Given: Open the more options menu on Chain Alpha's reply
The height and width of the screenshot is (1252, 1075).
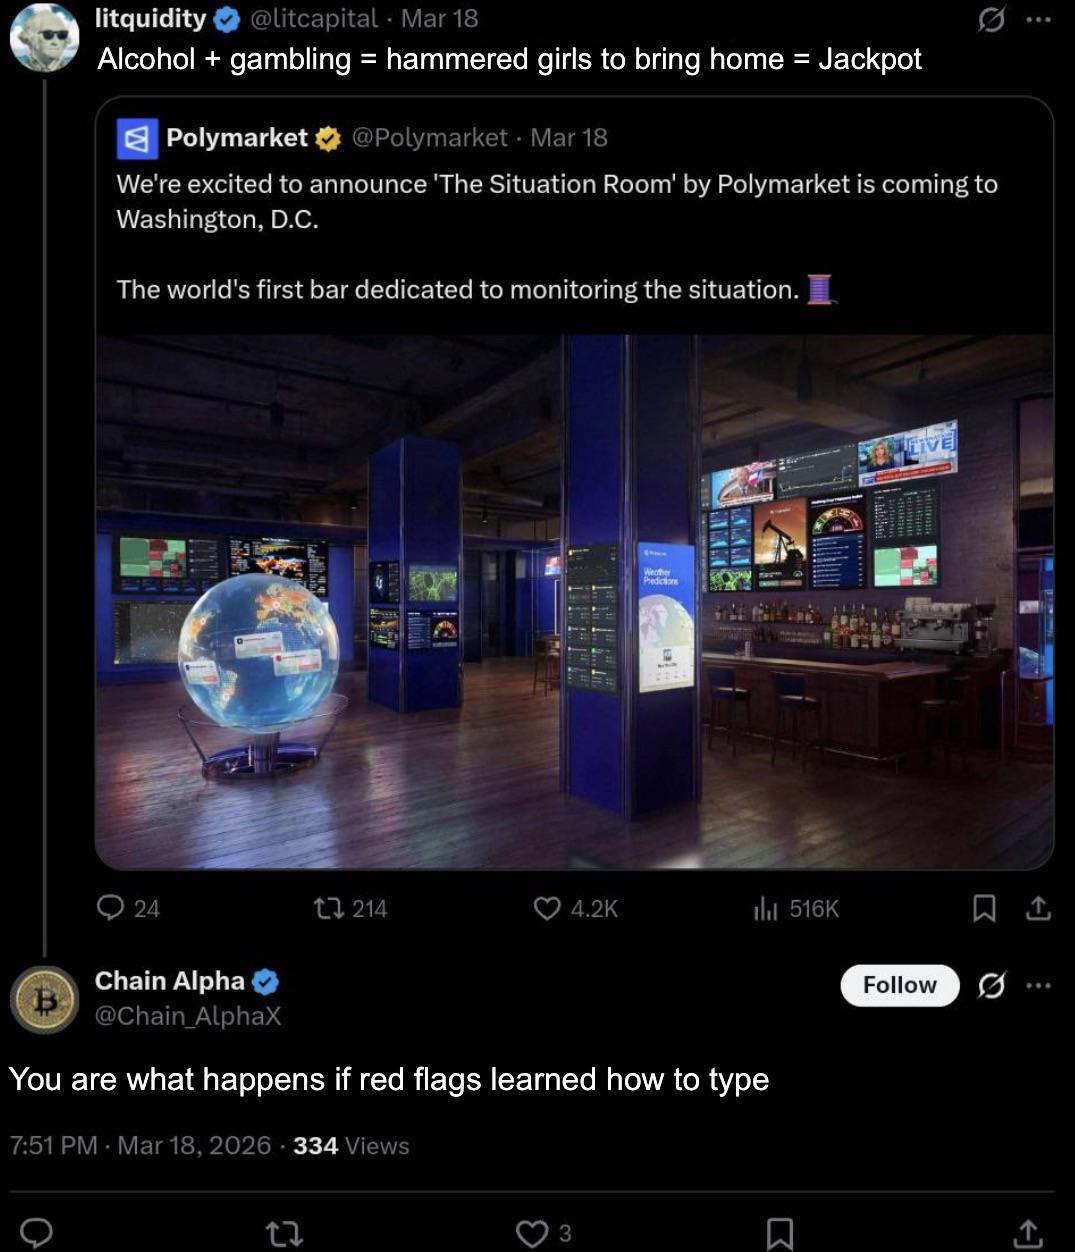Looking at the screenshot, I should (x=1040, y=985).
